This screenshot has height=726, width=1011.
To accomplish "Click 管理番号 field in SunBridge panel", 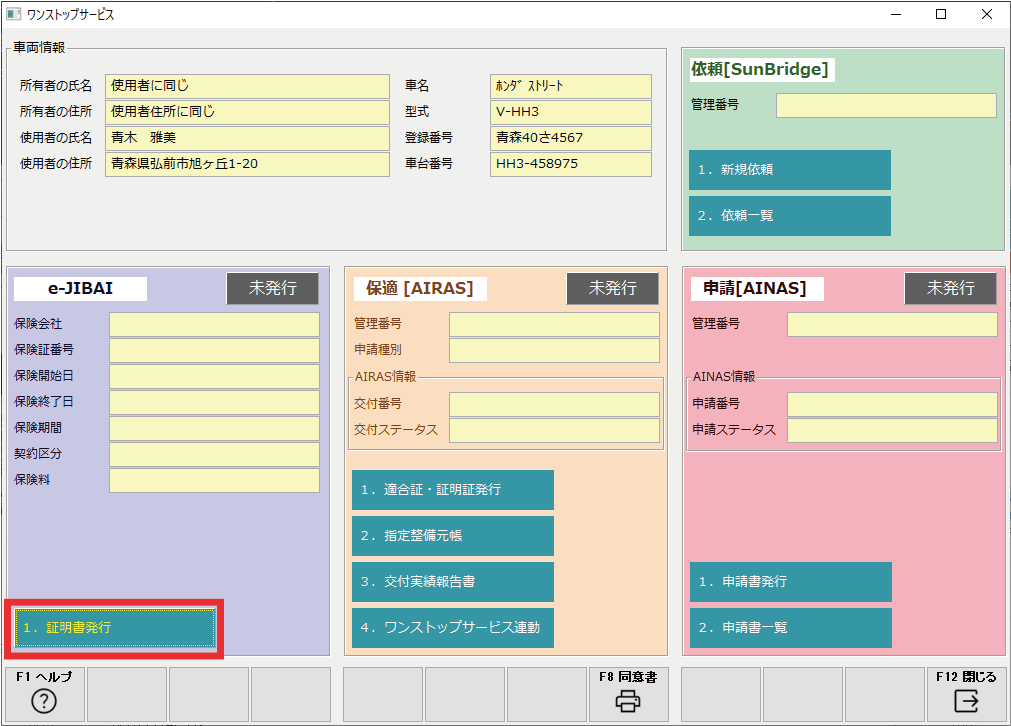I will tap(887, 105).
